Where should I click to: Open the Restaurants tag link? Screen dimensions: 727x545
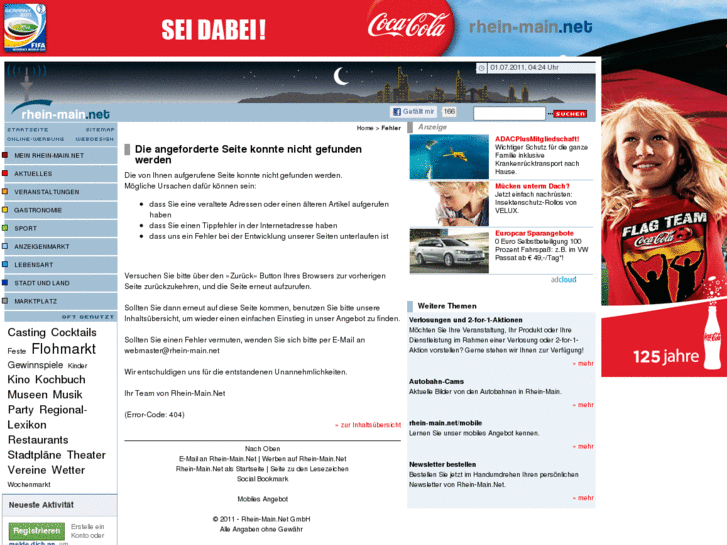click(38, 440)
